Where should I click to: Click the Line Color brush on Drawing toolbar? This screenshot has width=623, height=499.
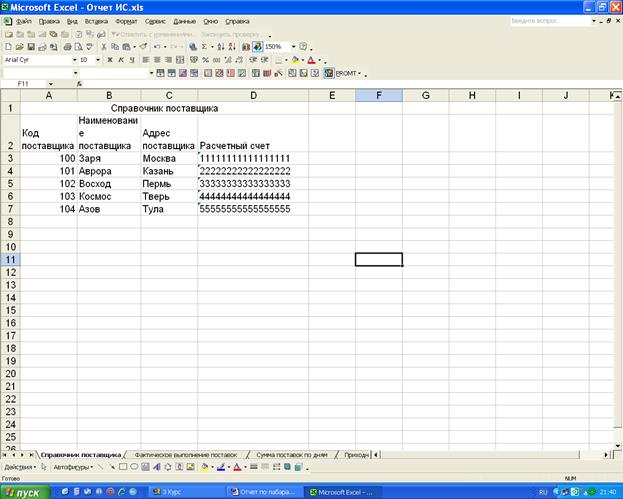(221, 467)
